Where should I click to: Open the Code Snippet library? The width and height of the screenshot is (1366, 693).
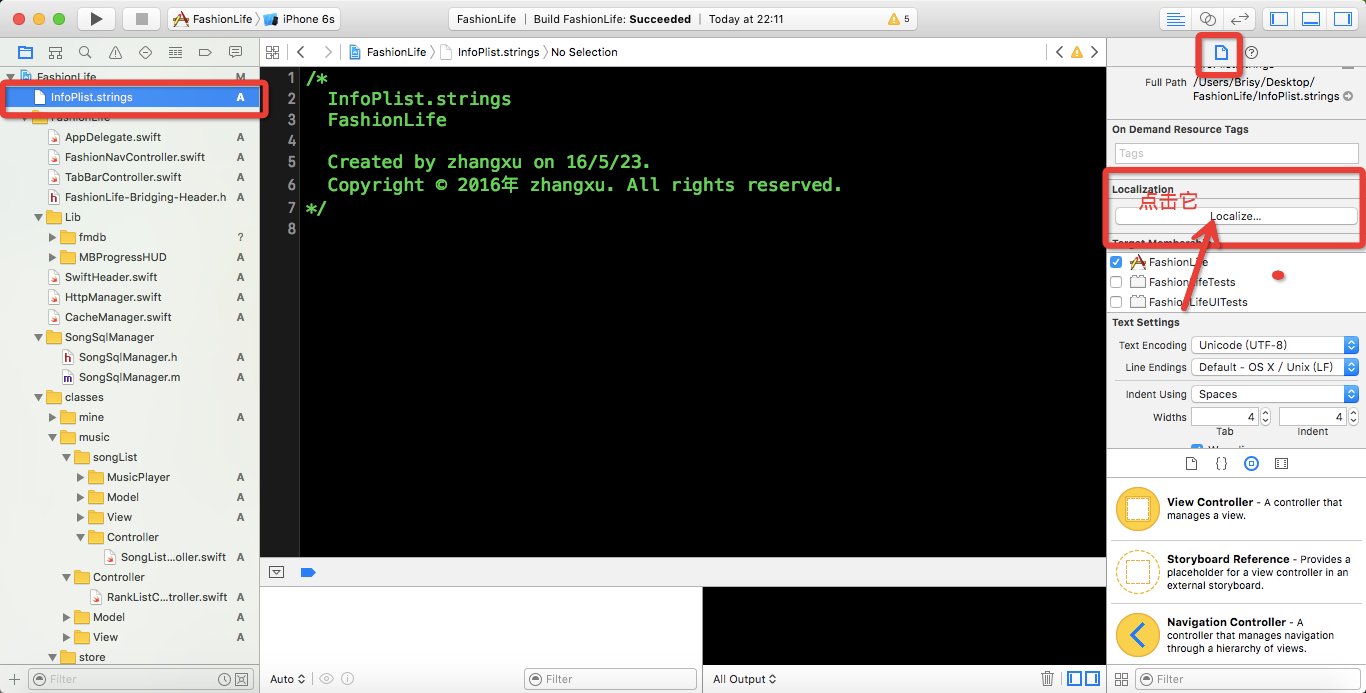[1221, 464]
